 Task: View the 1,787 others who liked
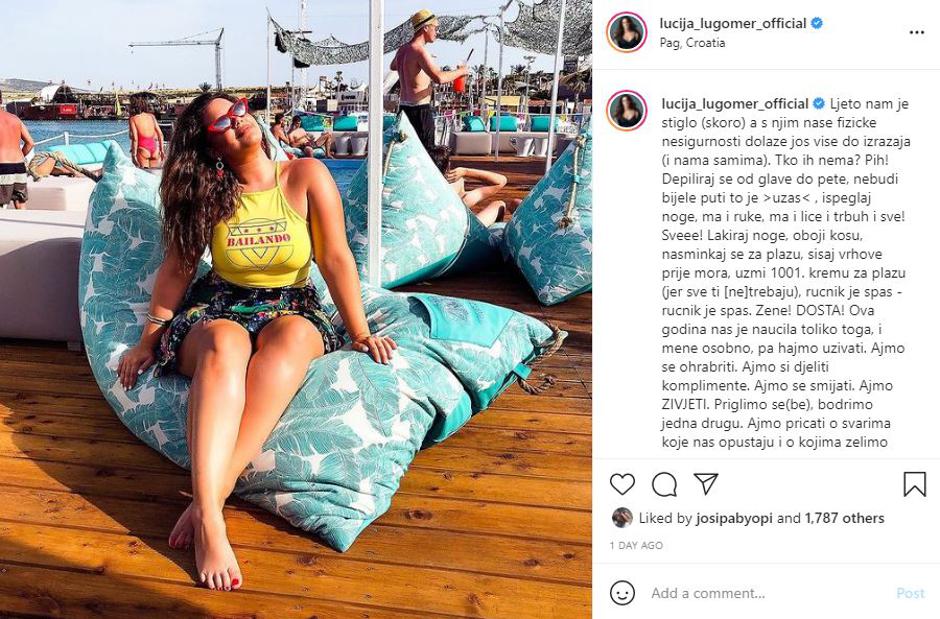[x=844, y=518]
